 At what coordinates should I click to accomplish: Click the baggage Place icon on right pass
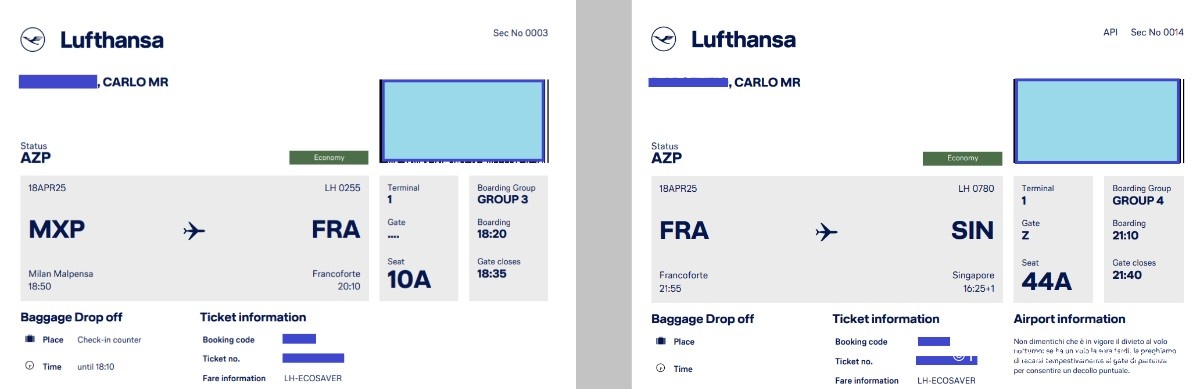point(660,341)
